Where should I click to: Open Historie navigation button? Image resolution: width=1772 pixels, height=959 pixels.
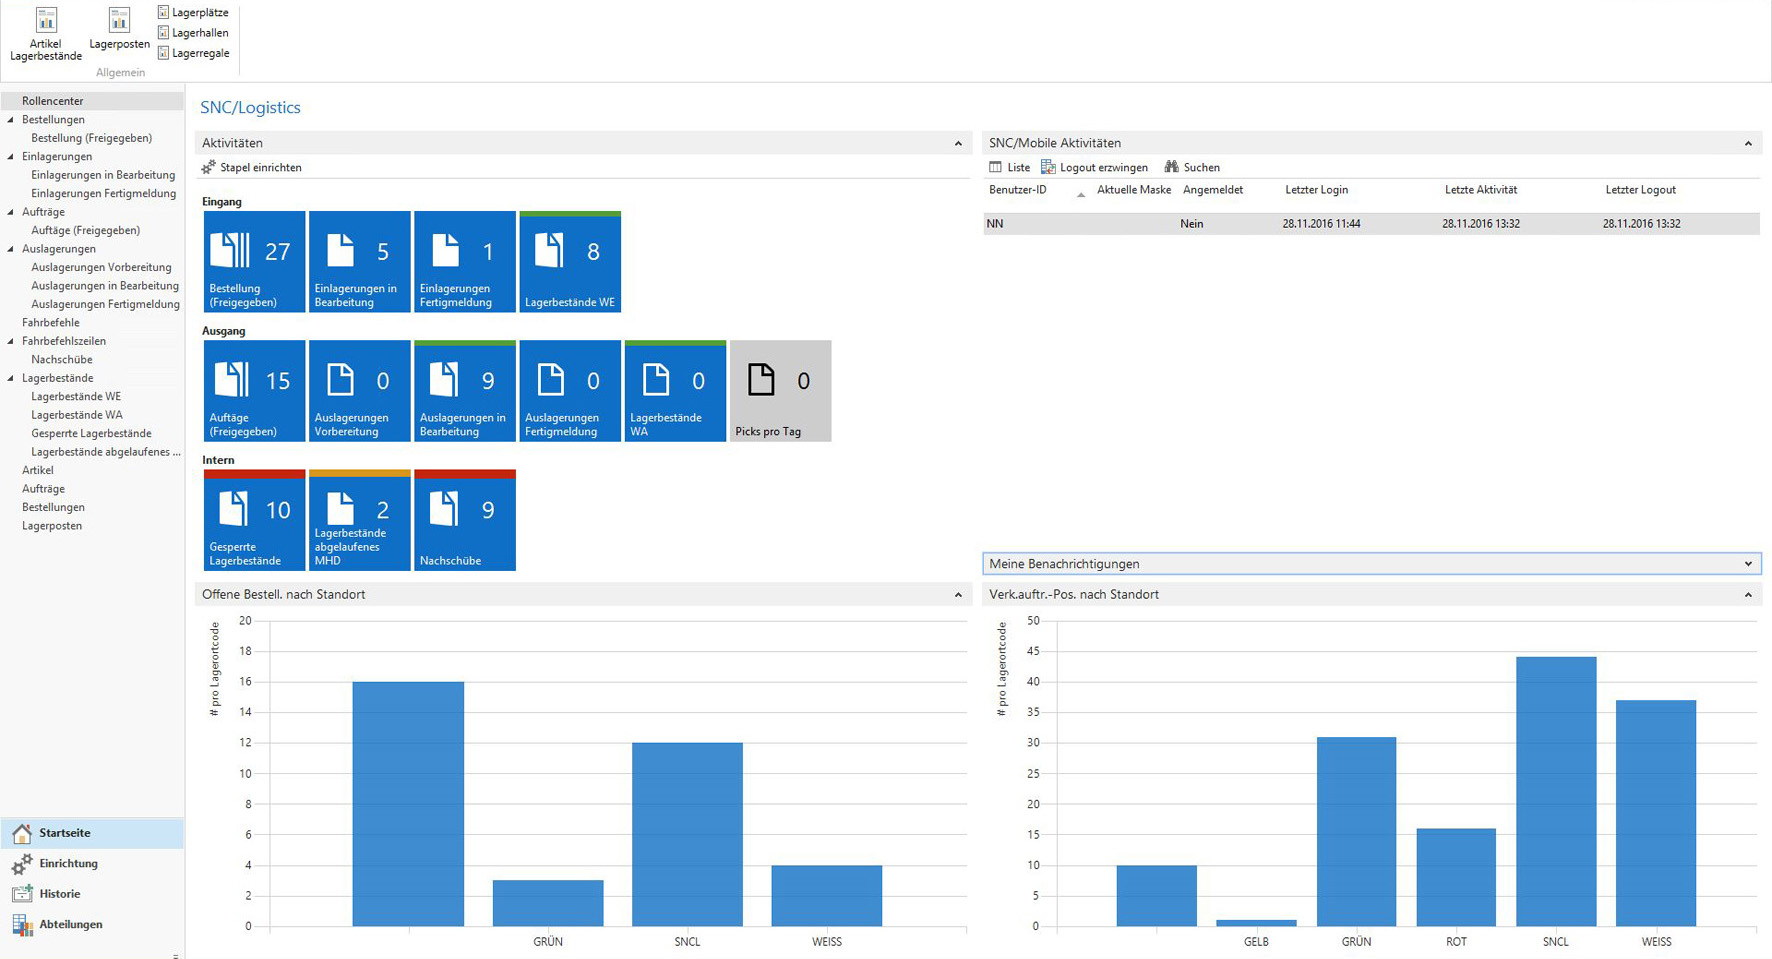92,894
